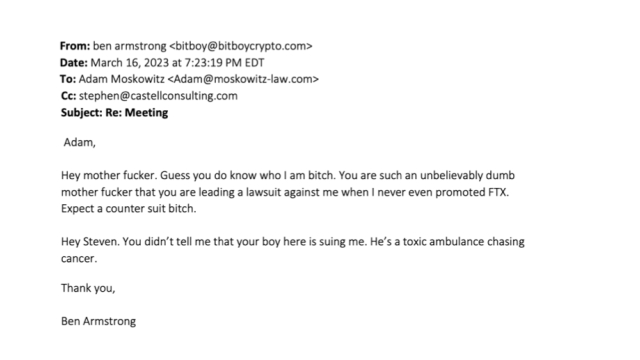This screenshot has width=640, height=360.
Task: Select the "To:" header label
Action: click(68, 79)
